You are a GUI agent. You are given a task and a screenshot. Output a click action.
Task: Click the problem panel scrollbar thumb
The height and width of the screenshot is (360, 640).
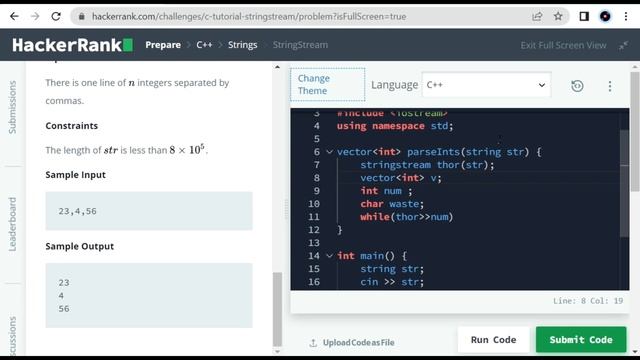(x=277, y=309)
